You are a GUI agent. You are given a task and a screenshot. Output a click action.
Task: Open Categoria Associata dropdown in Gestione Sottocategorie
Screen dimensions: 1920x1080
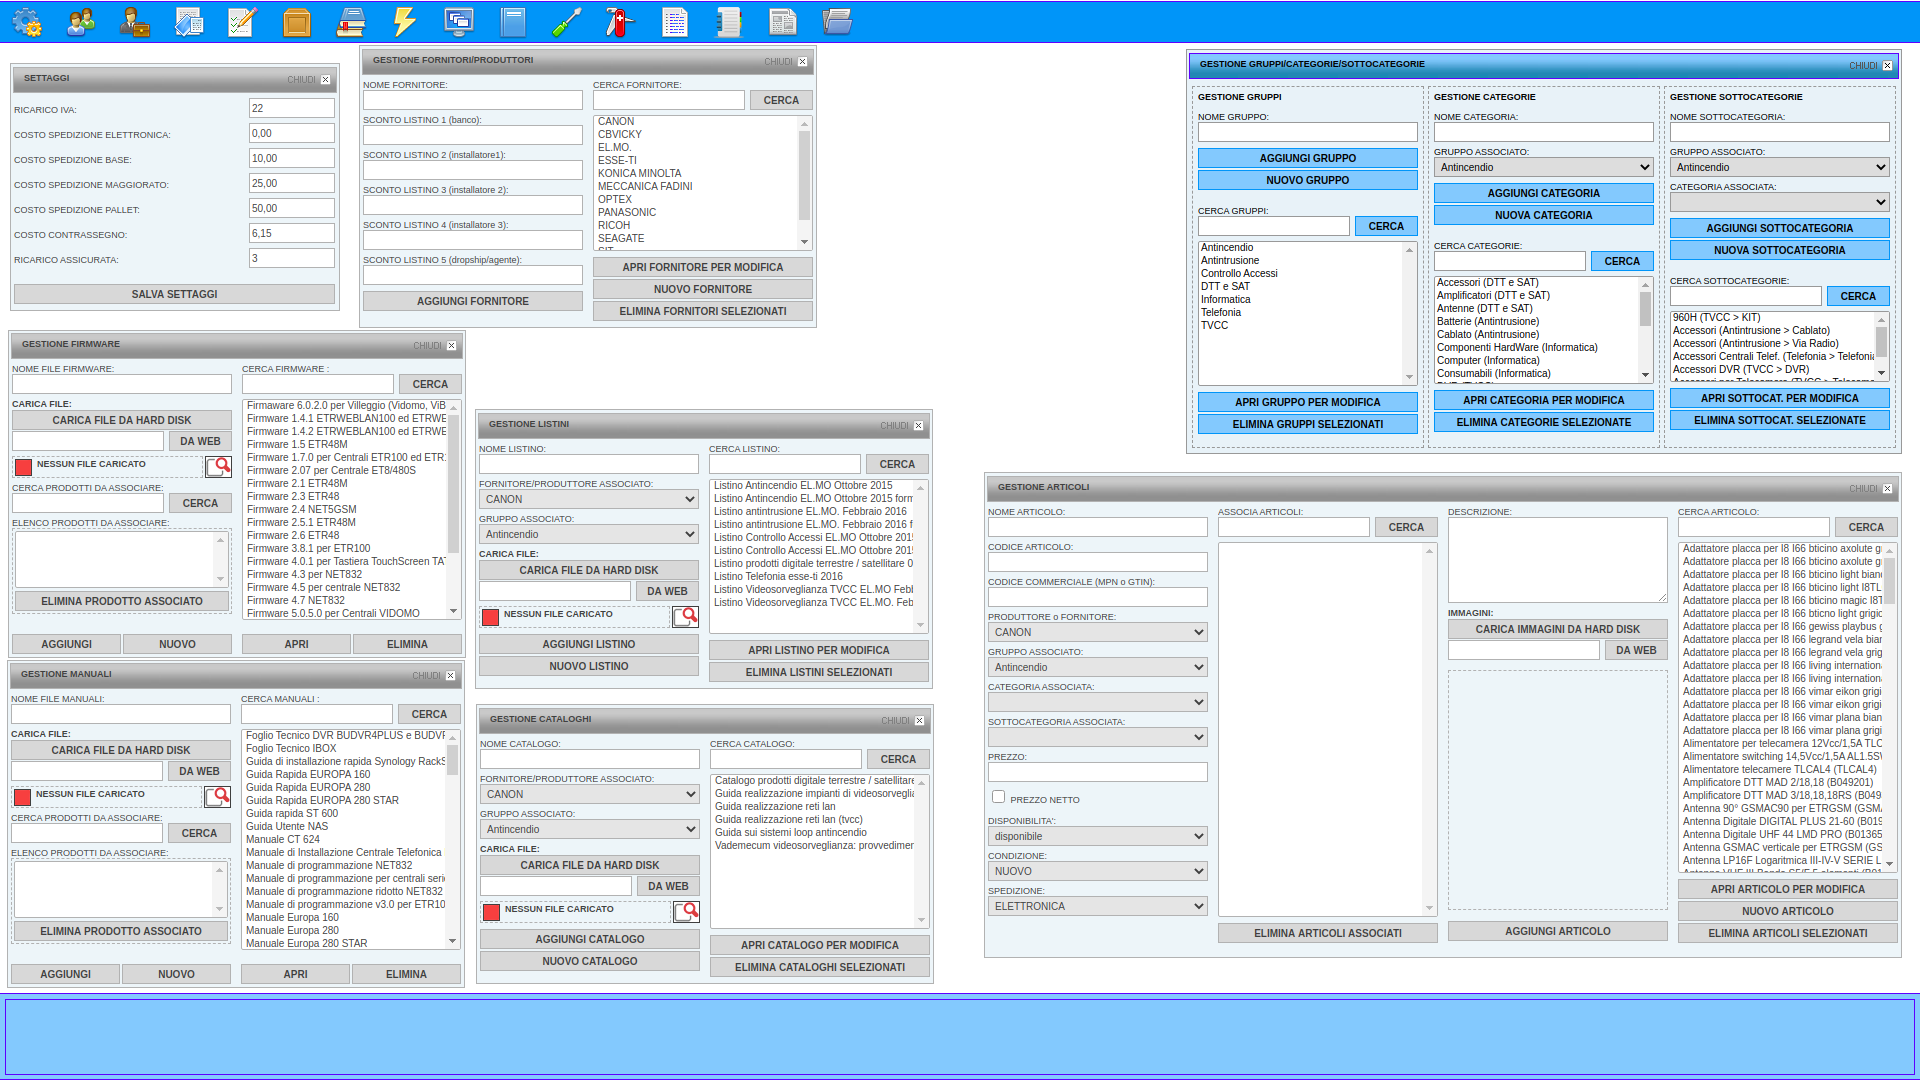click(1779, 202)
